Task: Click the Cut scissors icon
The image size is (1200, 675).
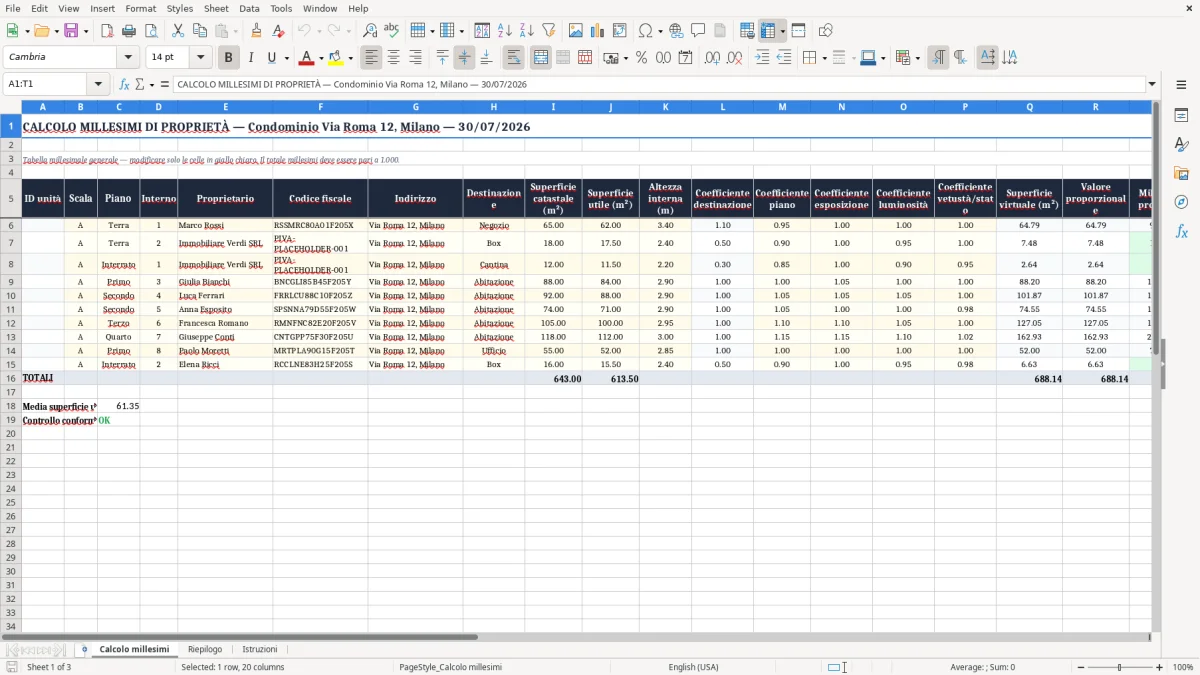Action: point(178,31)
